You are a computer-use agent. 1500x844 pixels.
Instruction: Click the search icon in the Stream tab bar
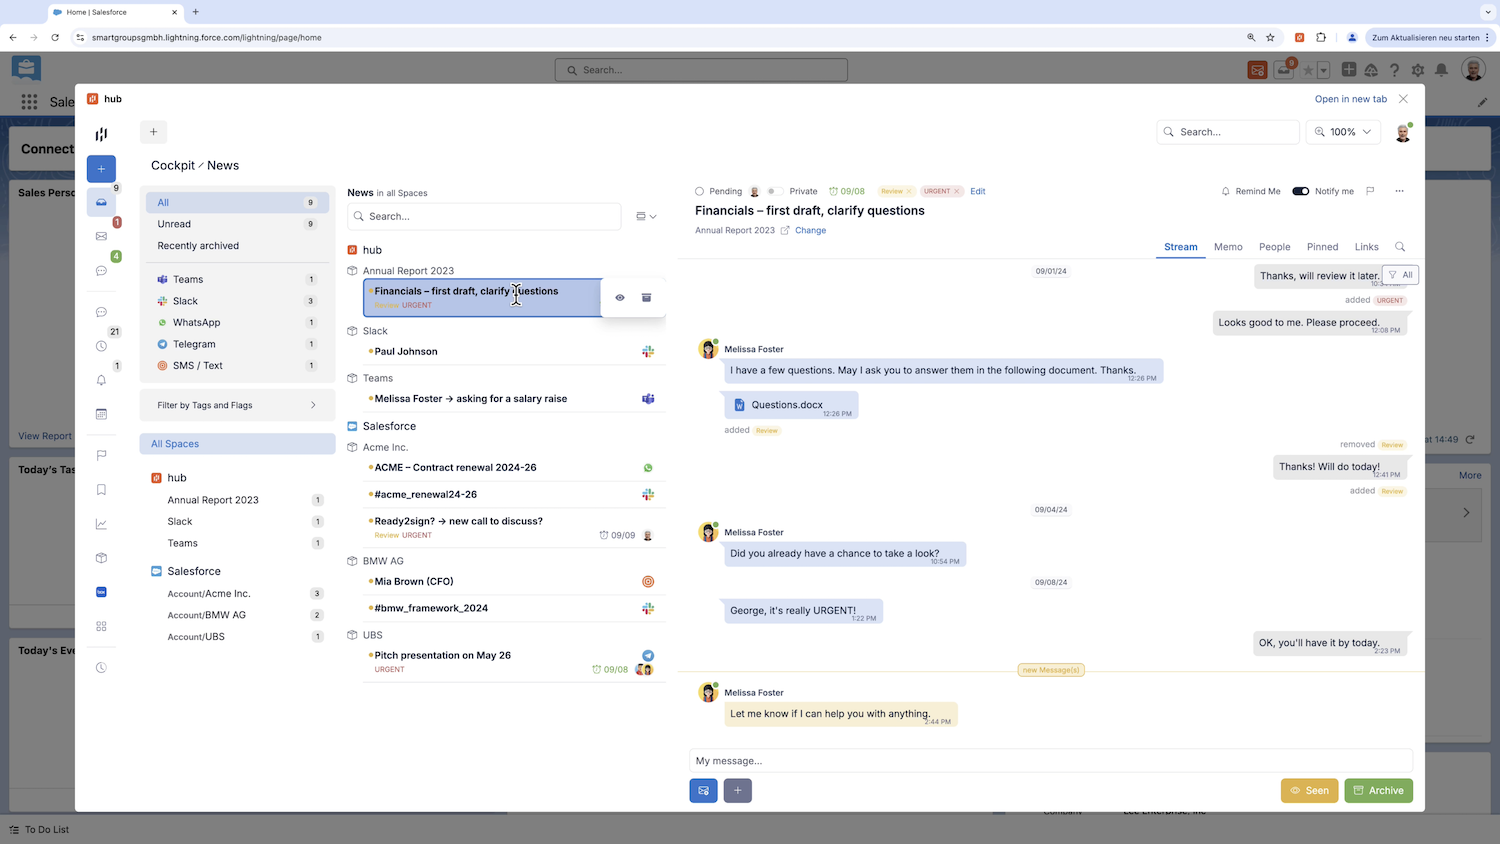pos(1400,247)
